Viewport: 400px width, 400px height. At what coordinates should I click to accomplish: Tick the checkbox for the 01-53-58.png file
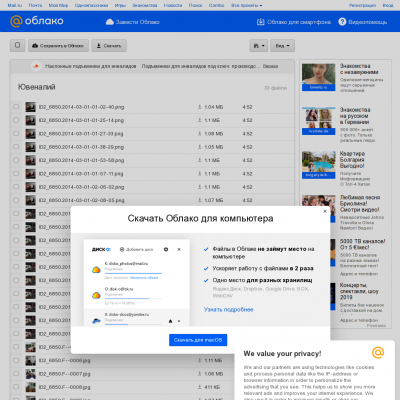pyautogui.click(x=16, y=160)
